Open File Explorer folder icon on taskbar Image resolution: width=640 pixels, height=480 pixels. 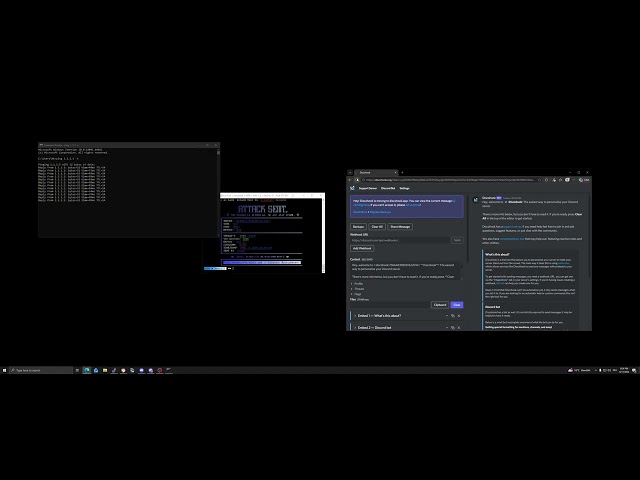tap(105, 370)
